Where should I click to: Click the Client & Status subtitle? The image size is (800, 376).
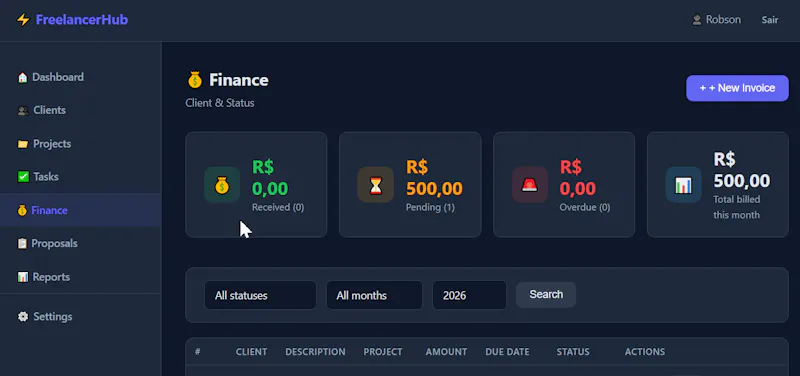220,103
